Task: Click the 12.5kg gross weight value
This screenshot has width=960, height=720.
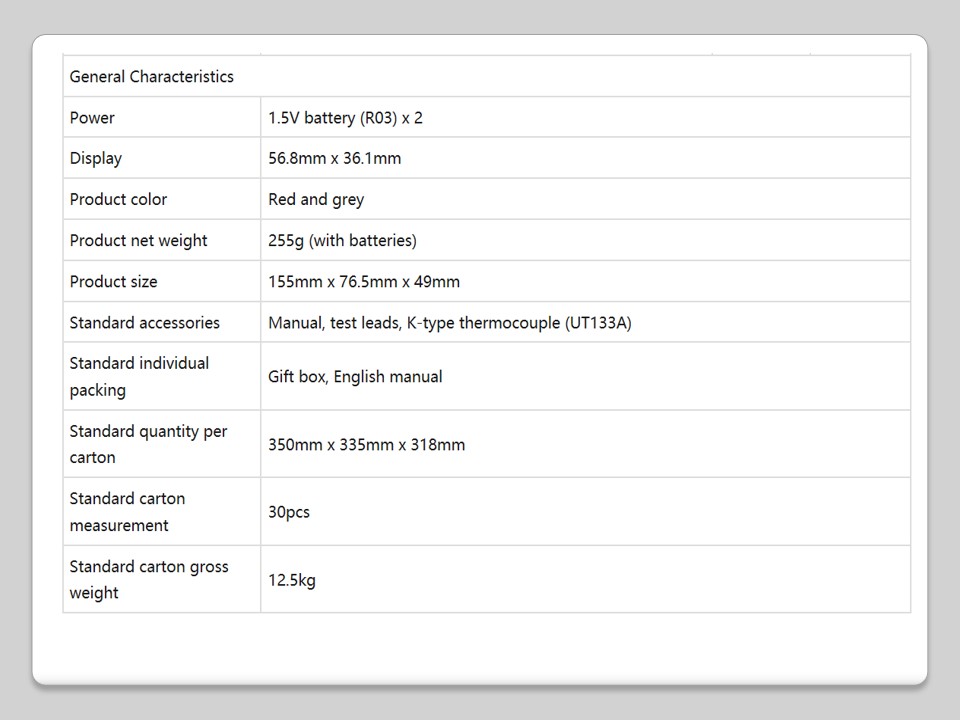Action: pyautogui.click(x=292, y=579)
